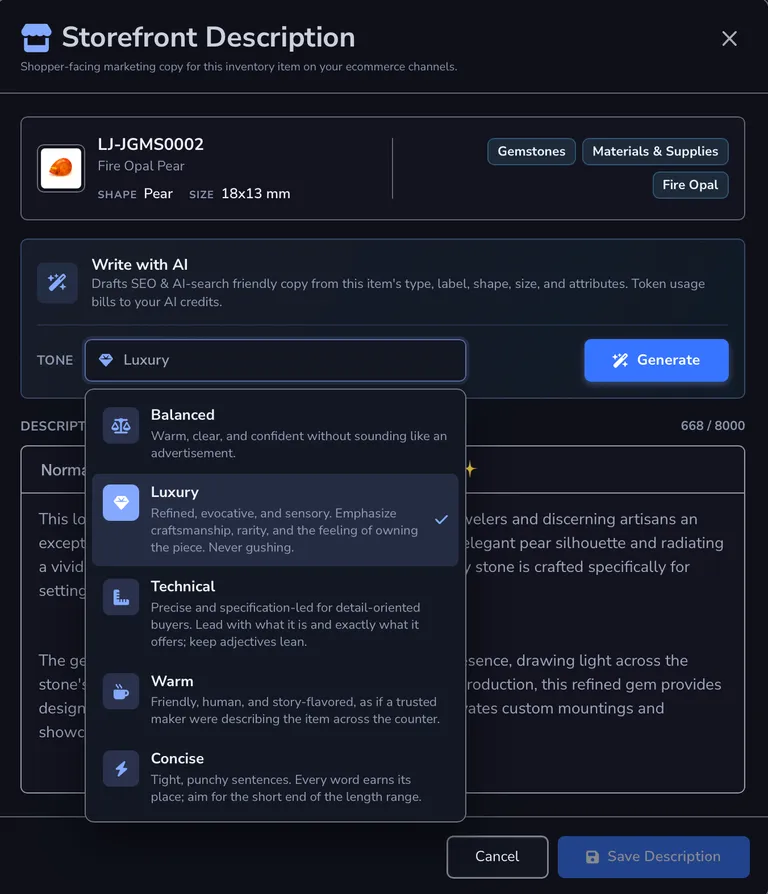The width and height of the screenshot is (768, 894).
Task: Click the 18x13 mm size value
Action: (x=255, y=194)
